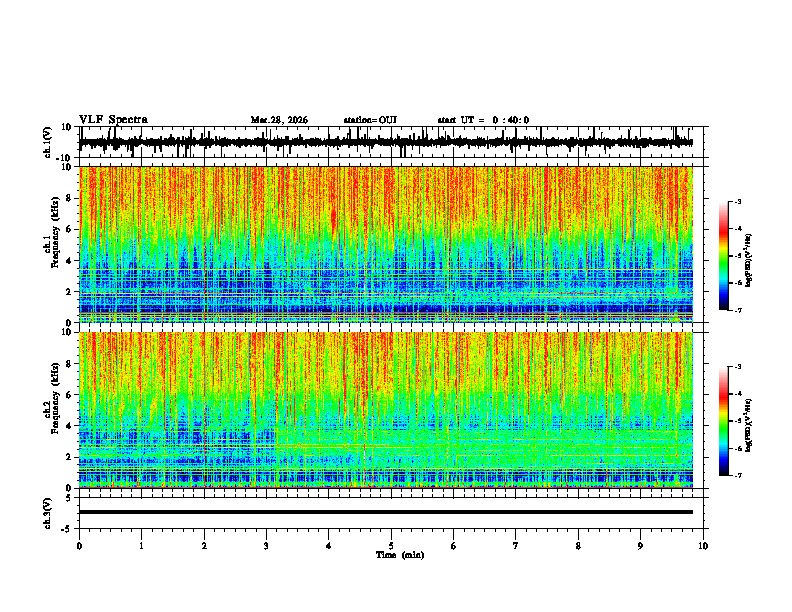Image resolution: width=792 pixels, height=612 pixels.
Task: Click the "-3" label on ch.1 color bar
Action: 737,202
